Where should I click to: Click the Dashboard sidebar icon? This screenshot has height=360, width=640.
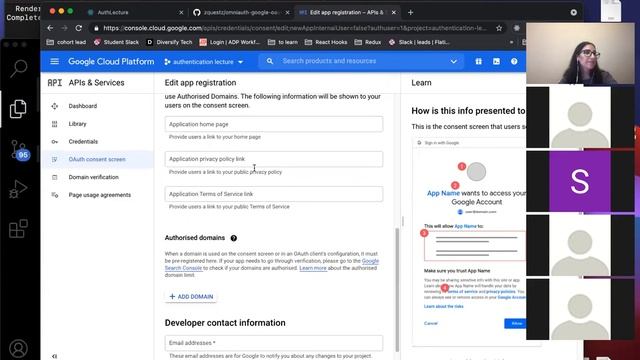coord(55,106)
